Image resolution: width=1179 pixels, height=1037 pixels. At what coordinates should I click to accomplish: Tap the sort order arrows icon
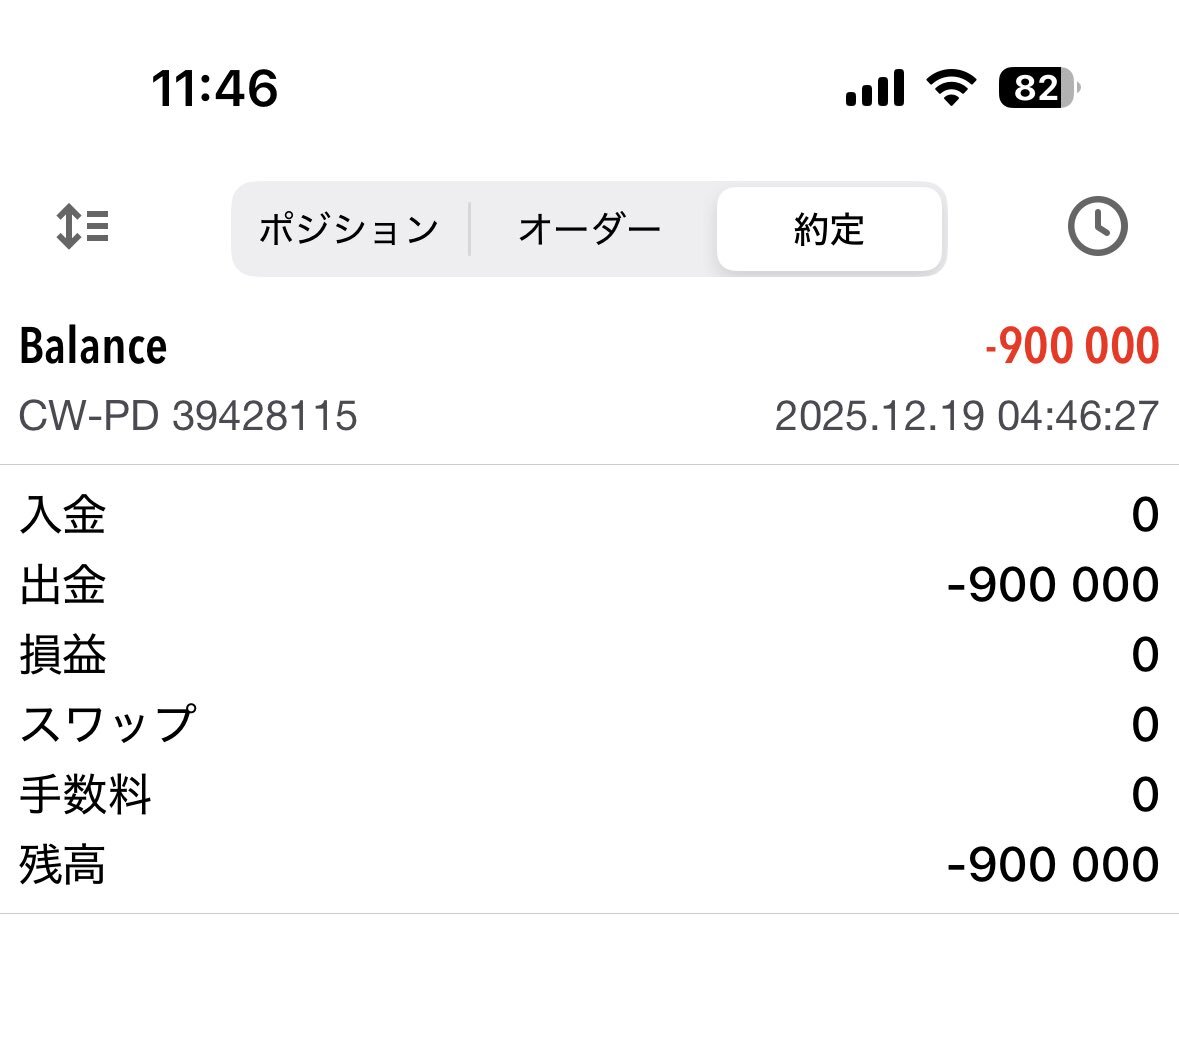coord(83,226)
